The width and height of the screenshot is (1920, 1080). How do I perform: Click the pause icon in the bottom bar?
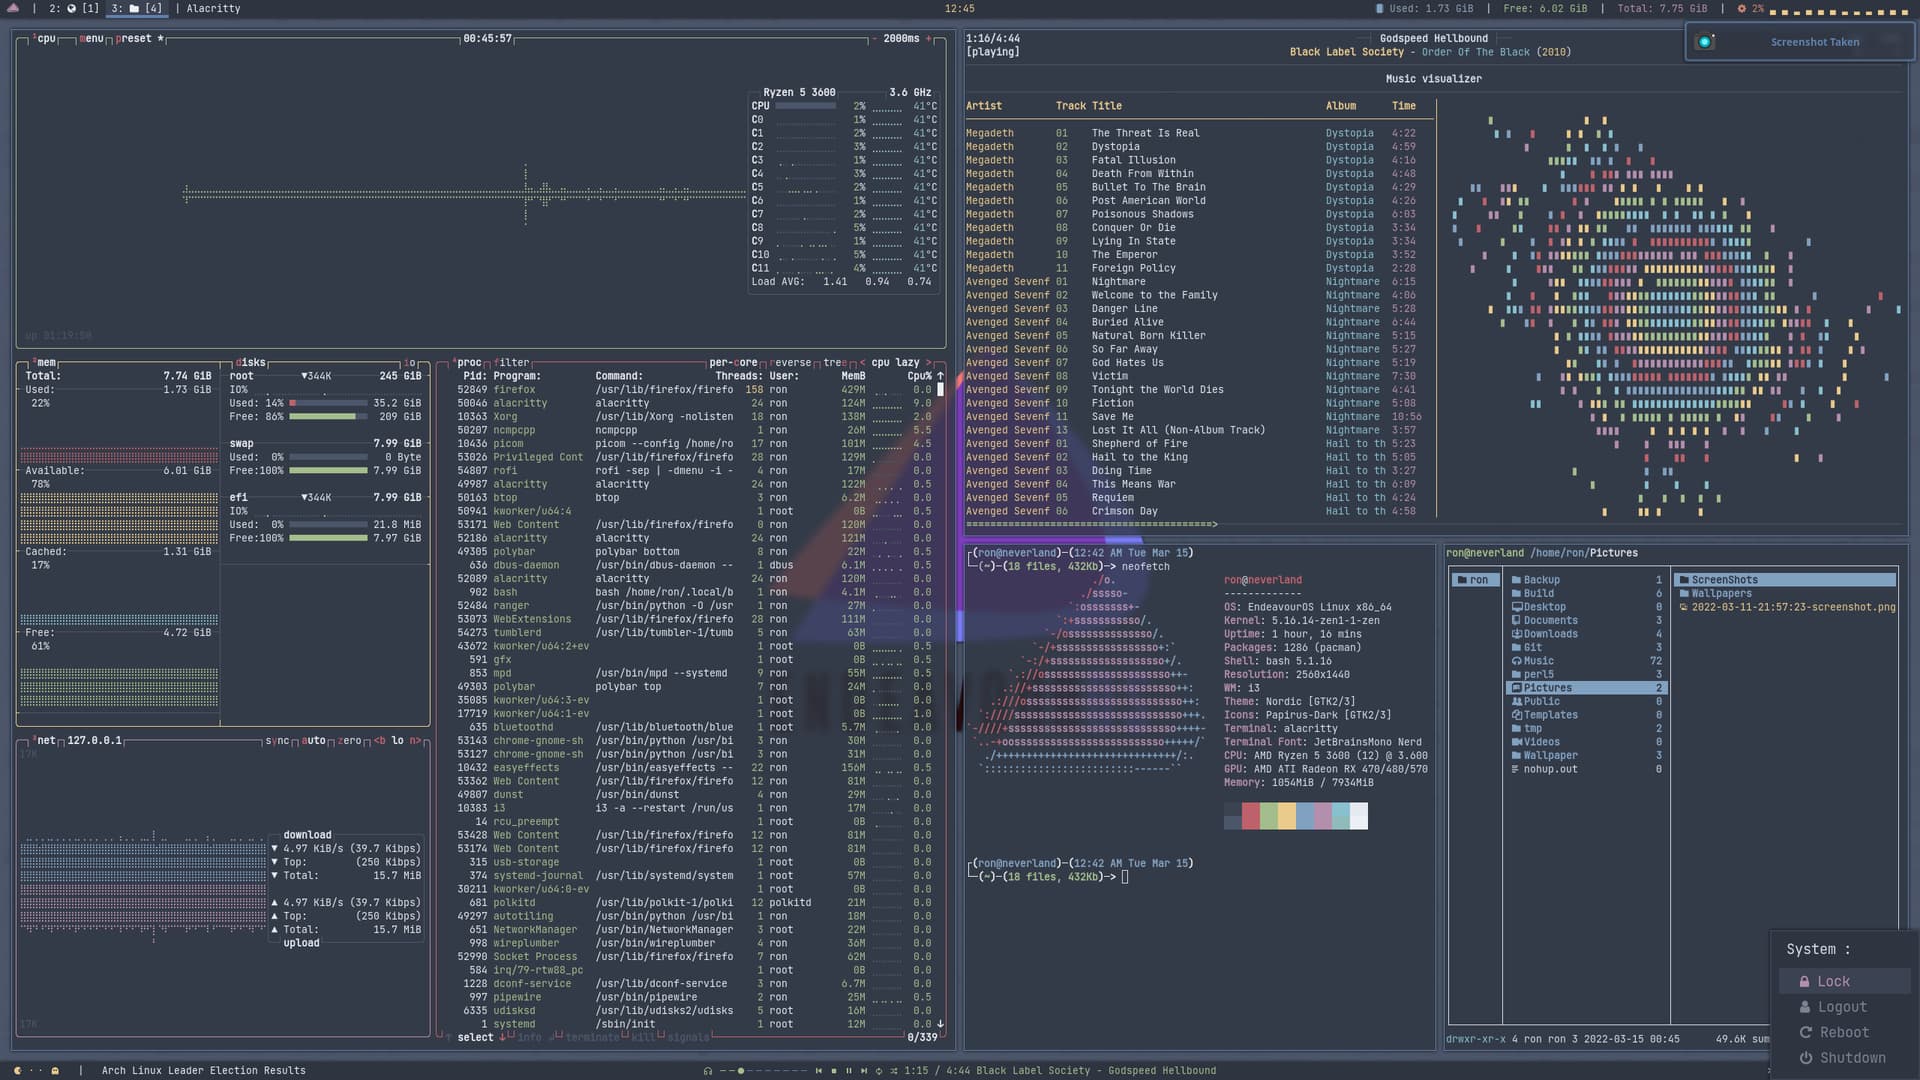tap(849, 1071)
